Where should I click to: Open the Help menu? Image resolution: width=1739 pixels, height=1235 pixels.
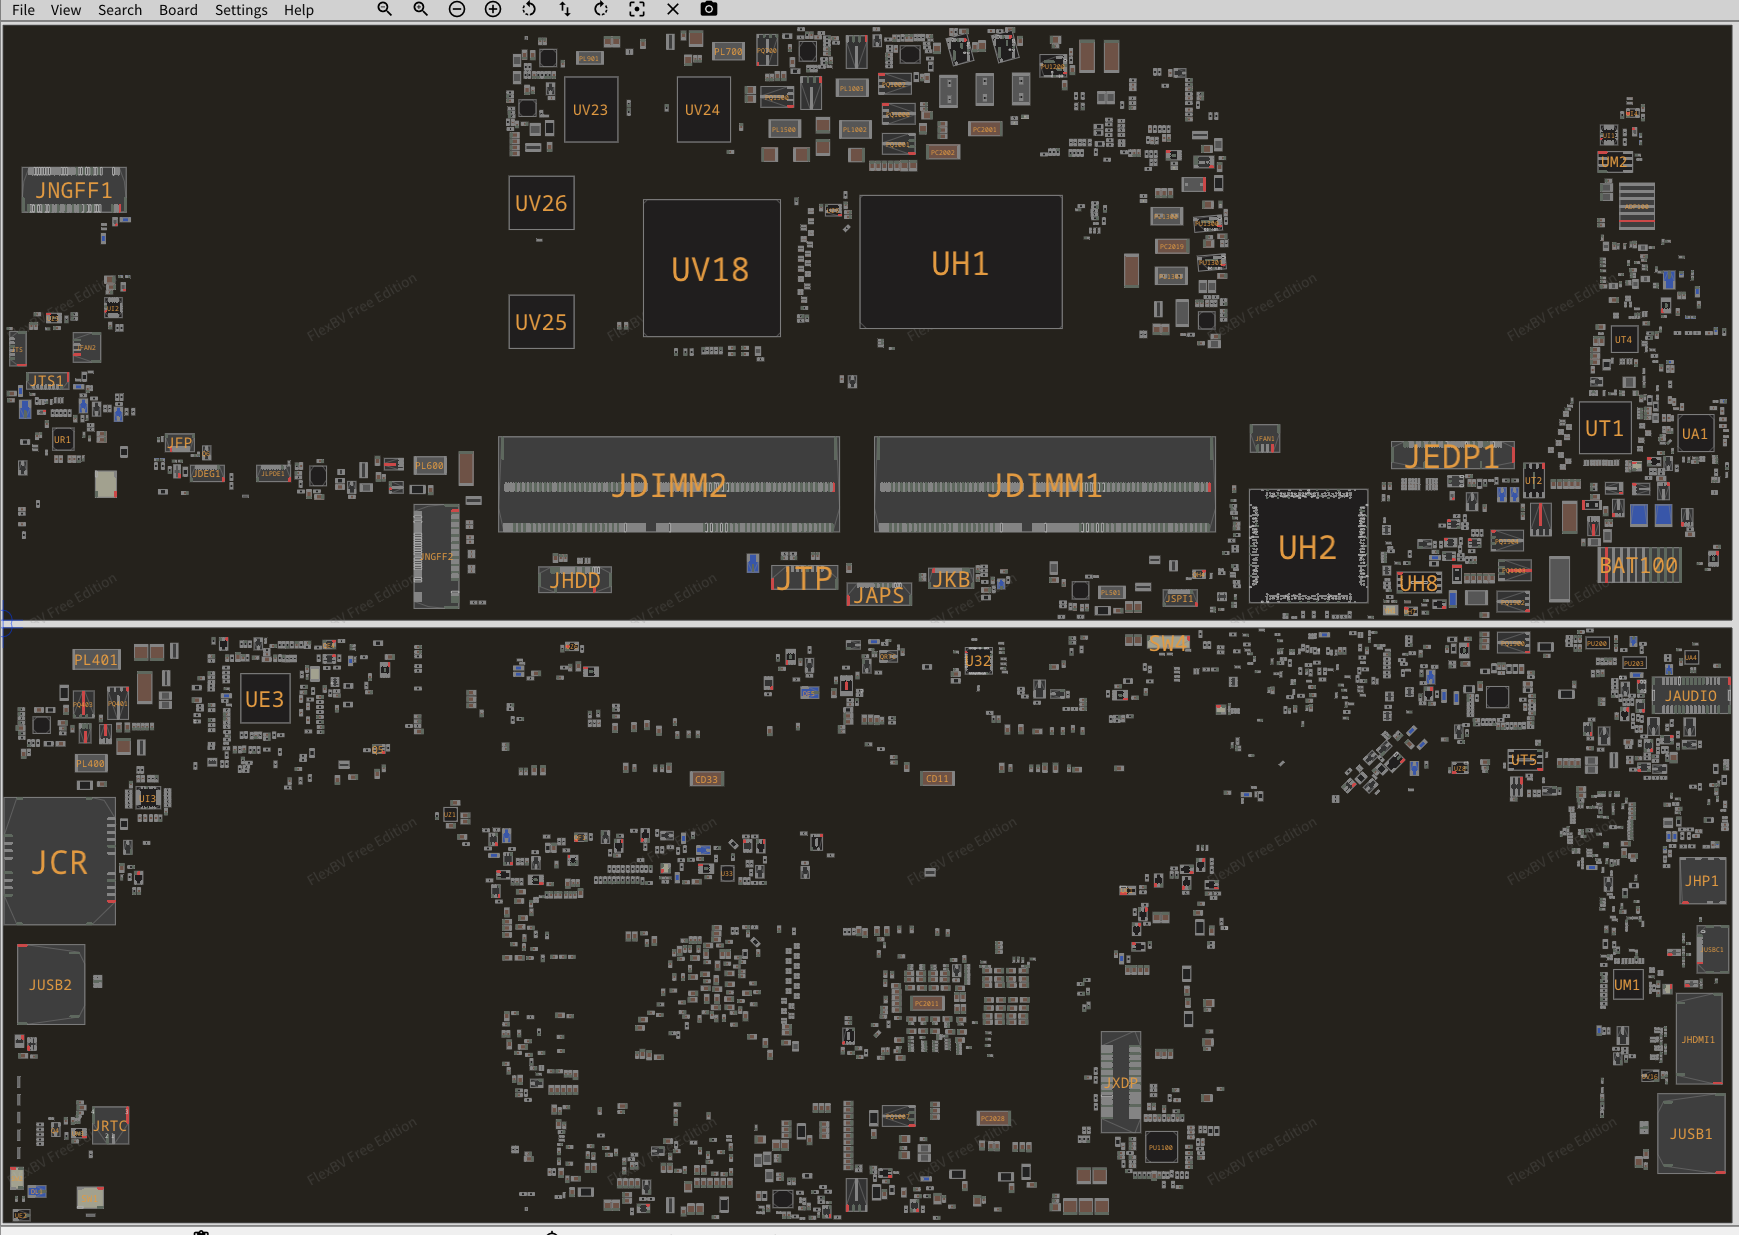[298, 10]
